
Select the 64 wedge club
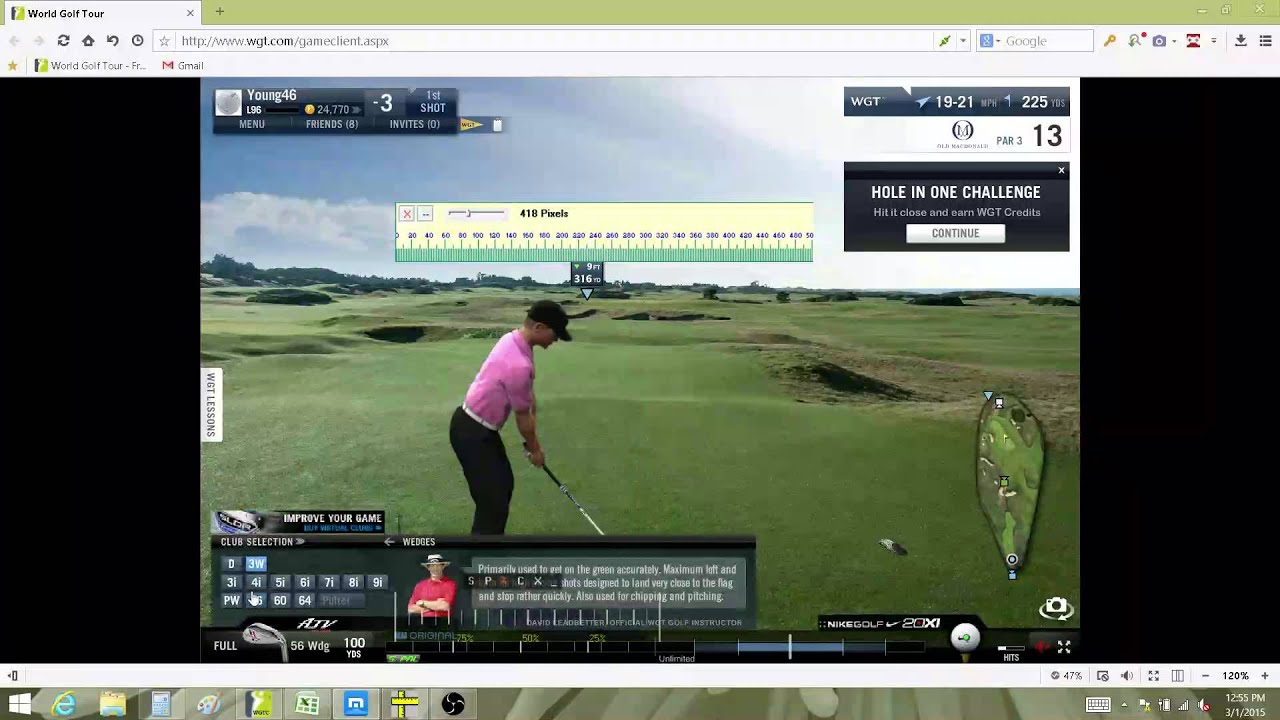(304, 601)
